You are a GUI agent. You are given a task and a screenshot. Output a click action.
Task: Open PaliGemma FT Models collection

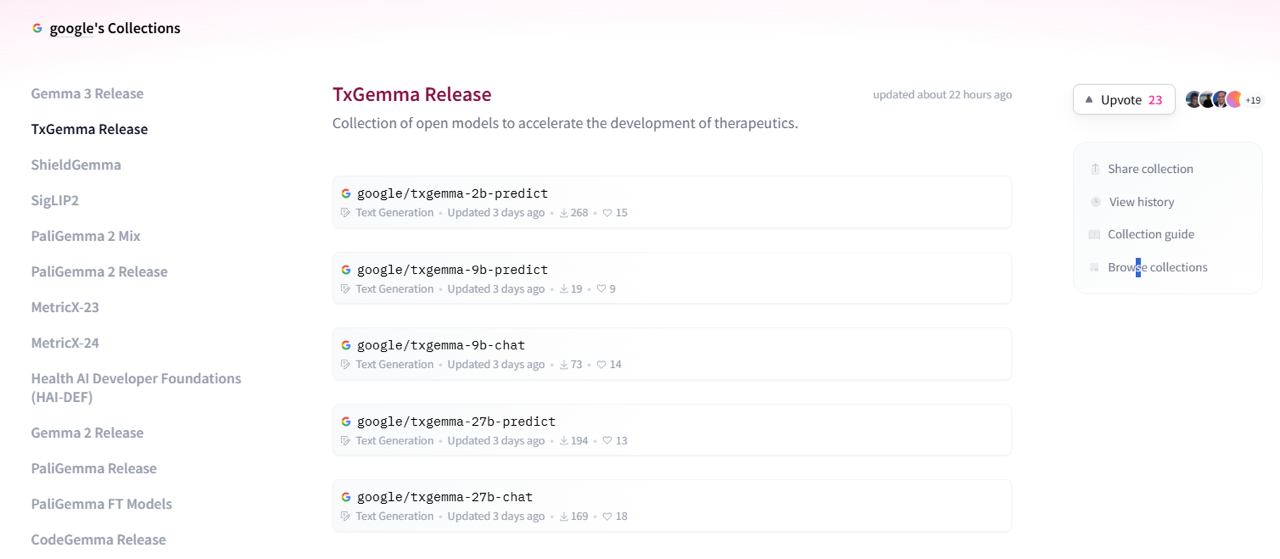pos(101,504)
